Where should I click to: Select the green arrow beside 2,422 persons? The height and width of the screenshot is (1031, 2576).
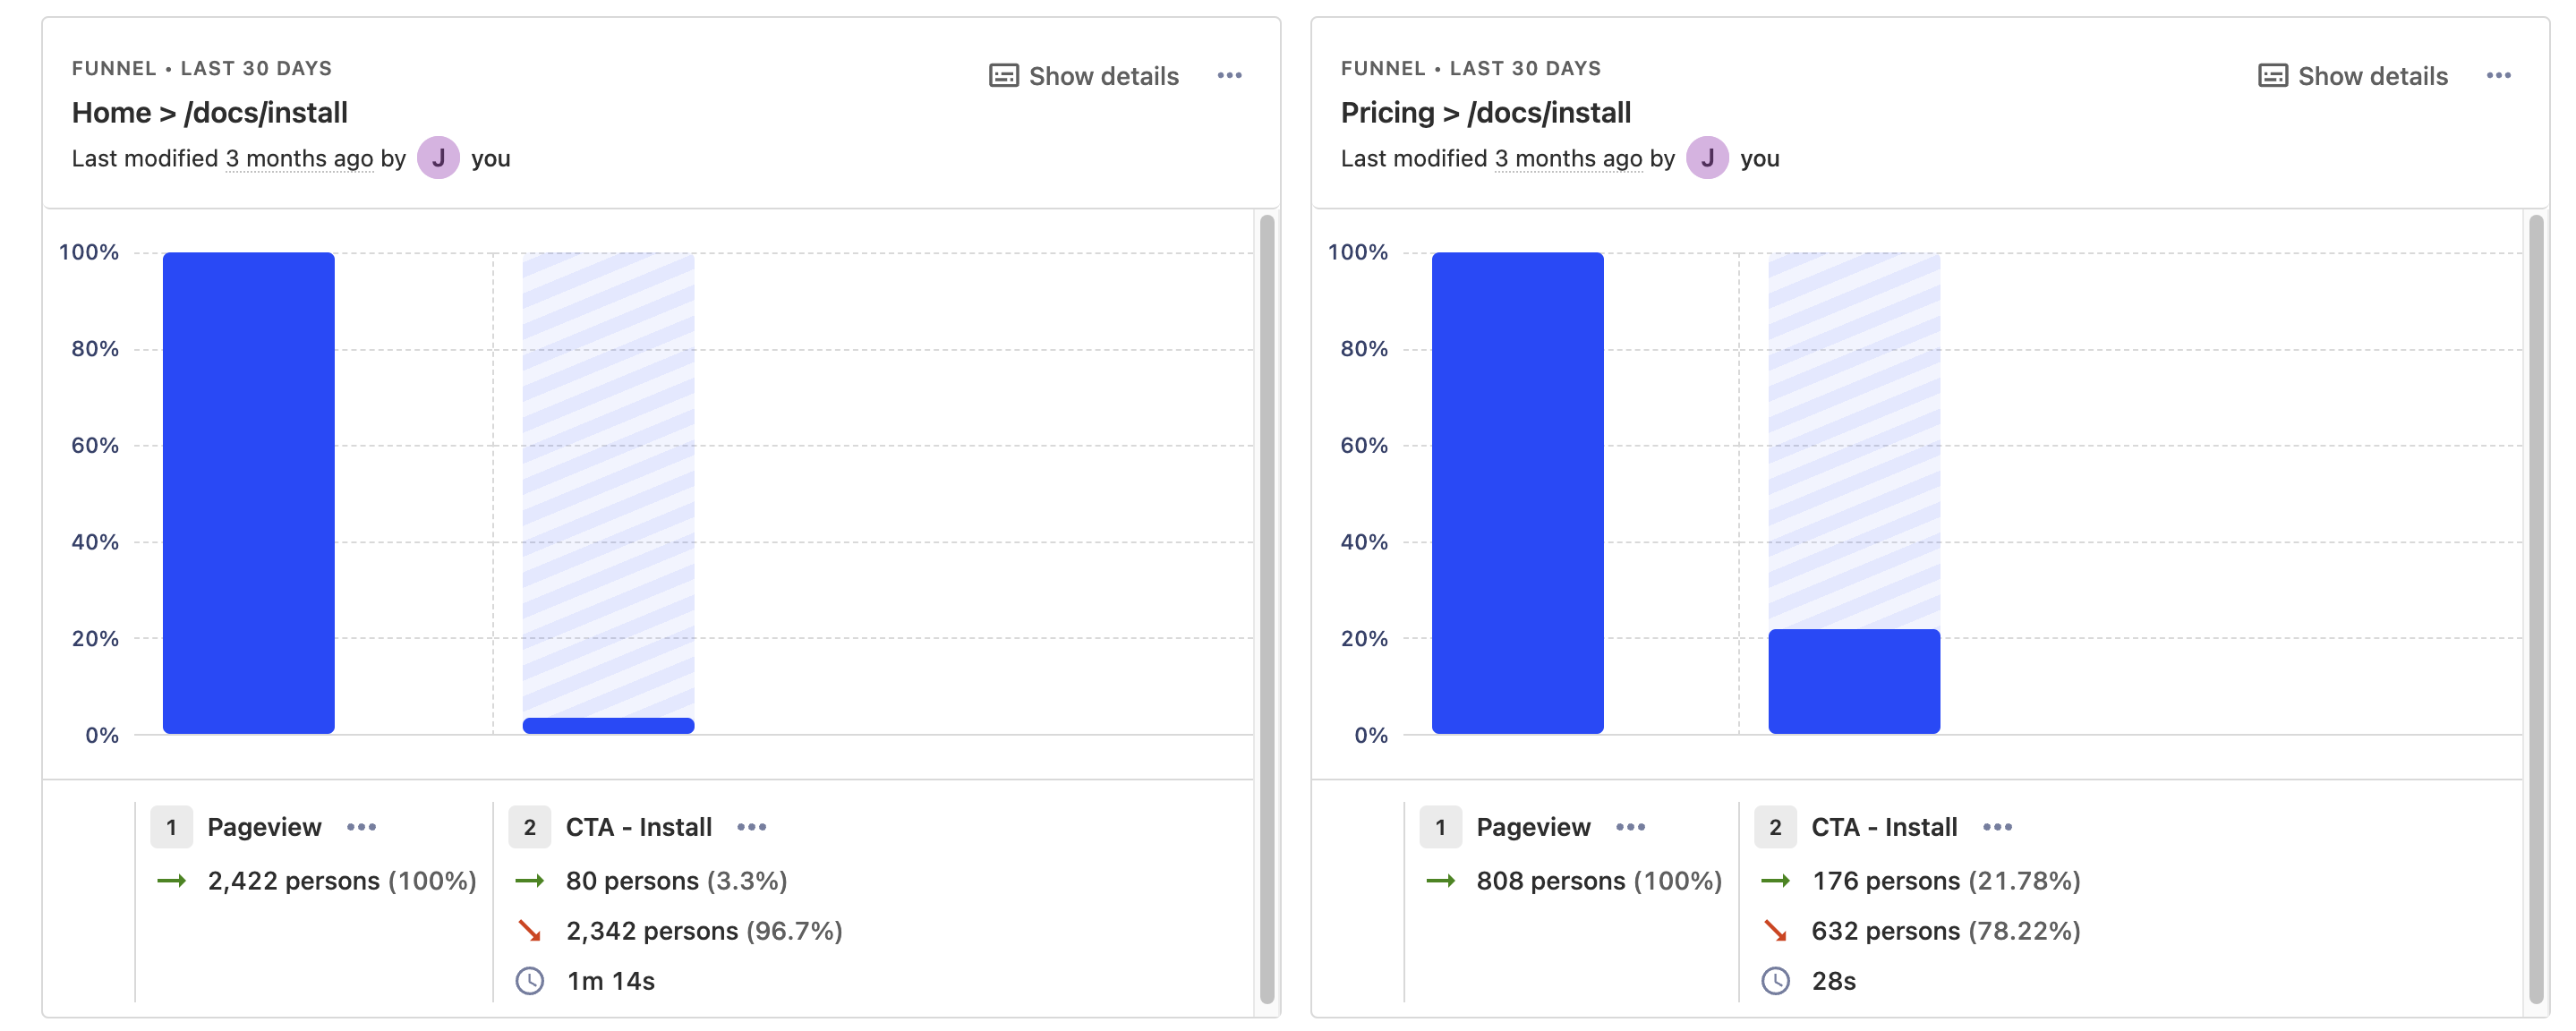pyautogui.click(x=173, y=881)
